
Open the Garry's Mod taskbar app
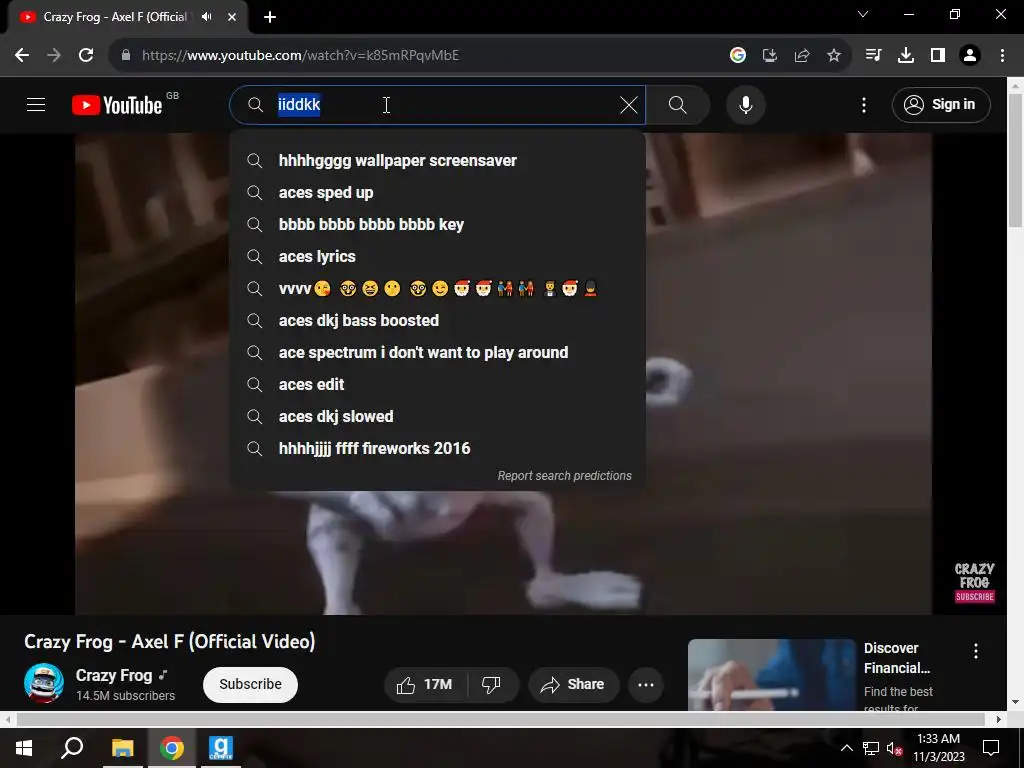[221, 748]
